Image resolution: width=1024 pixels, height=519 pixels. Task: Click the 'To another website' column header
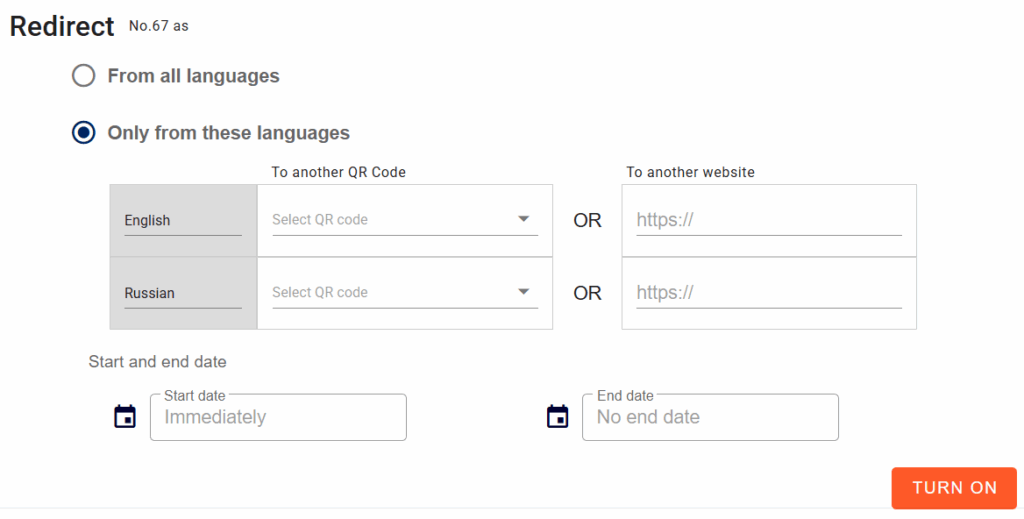(x=690, y=172)
